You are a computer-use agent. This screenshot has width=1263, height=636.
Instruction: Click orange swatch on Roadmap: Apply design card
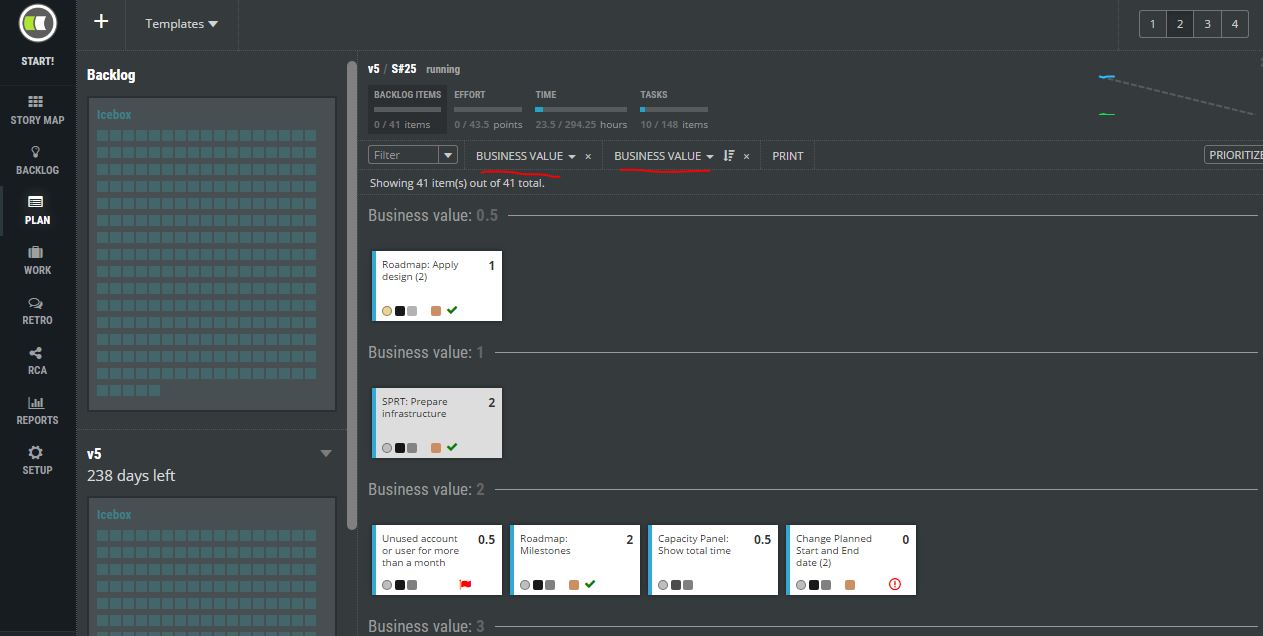tap(436, 311)
